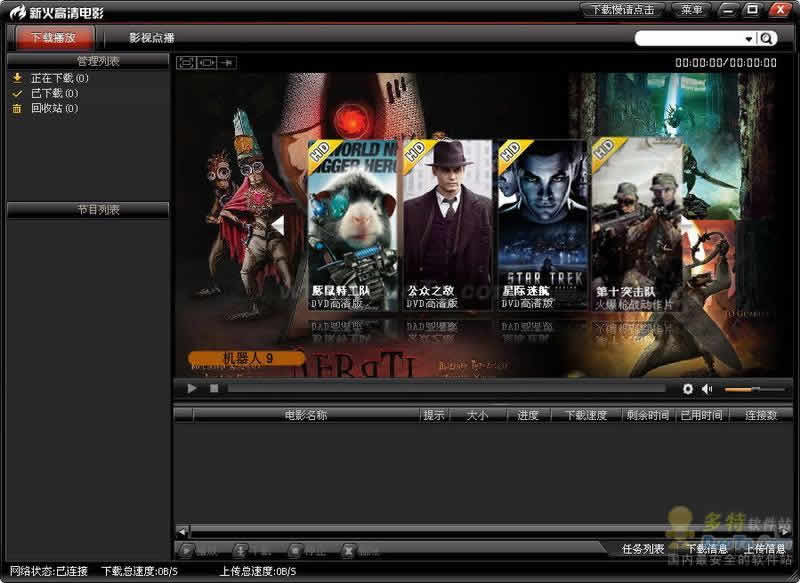Click the task list scrollbar's left arrow
Viewport: 800px width, 583px height.
[x=182, y=532]
